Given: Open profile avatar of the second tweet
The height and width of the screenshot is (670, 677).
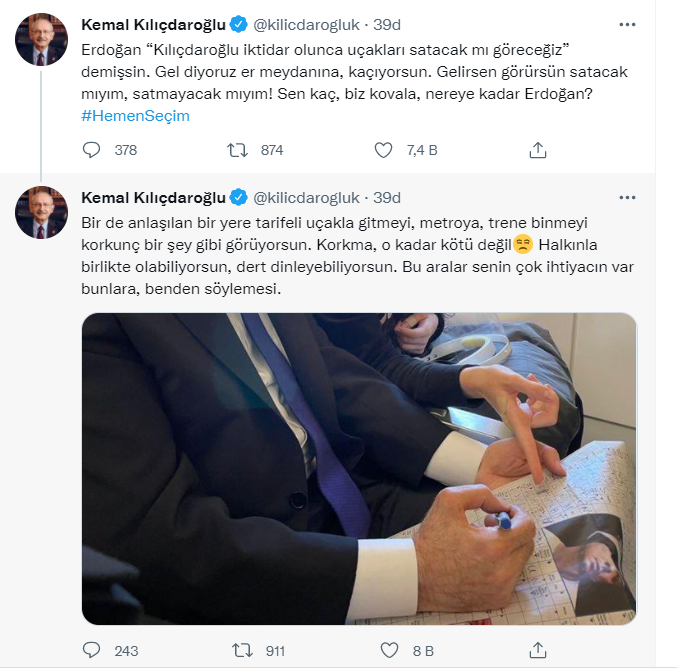Looking at the screenshot, I should coord(41,212).
